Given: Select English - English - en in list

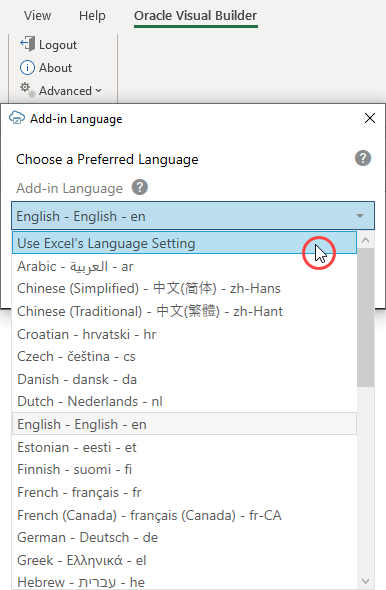Looking at the screenshot, I should (184, 424).
